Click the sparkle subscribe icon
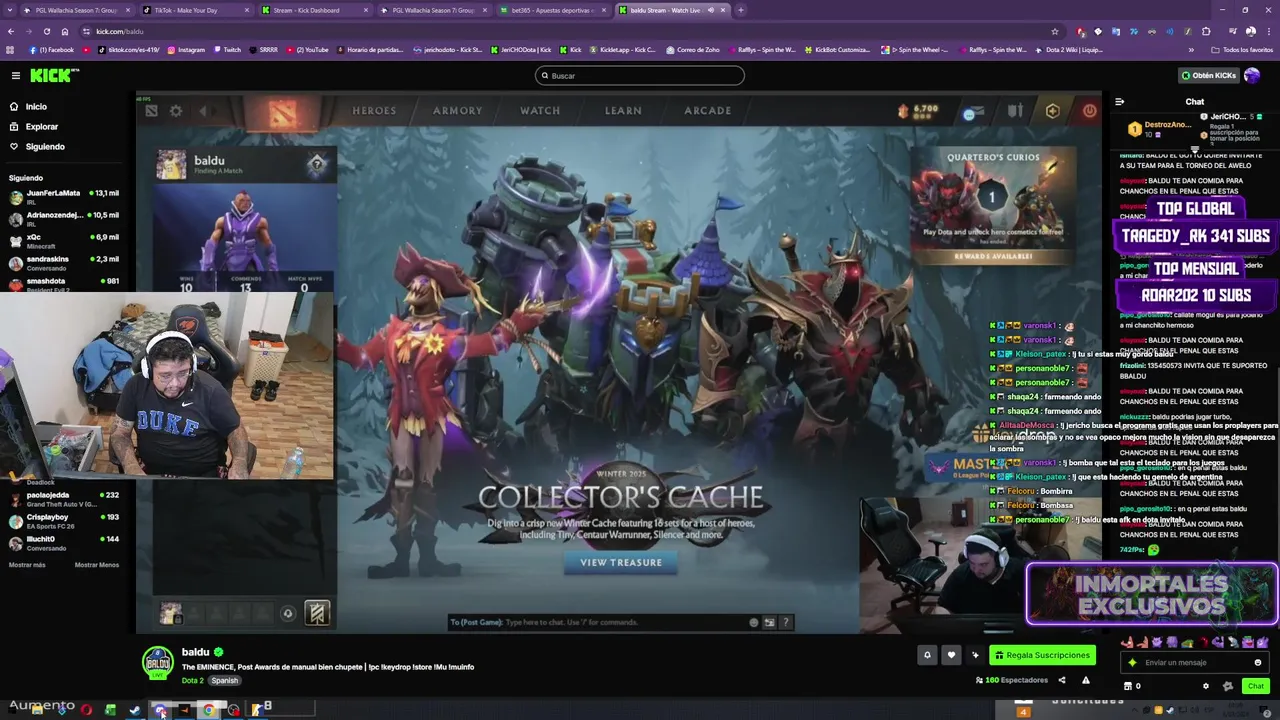1280x720 pixels. (x=975, y=655)
